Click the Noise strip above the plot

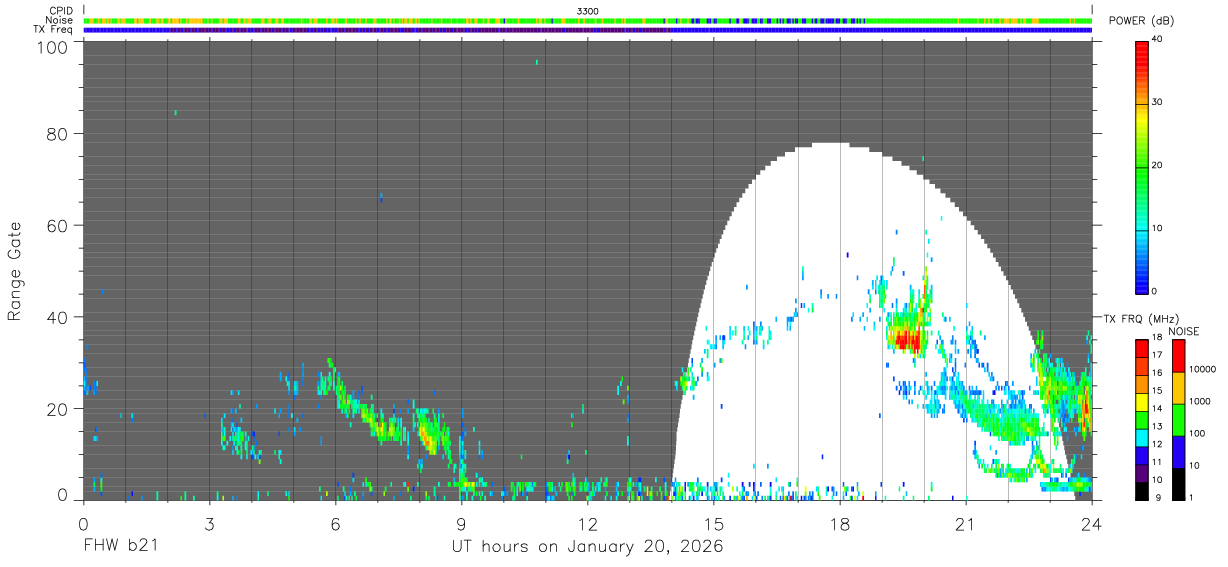click(588, 20)
